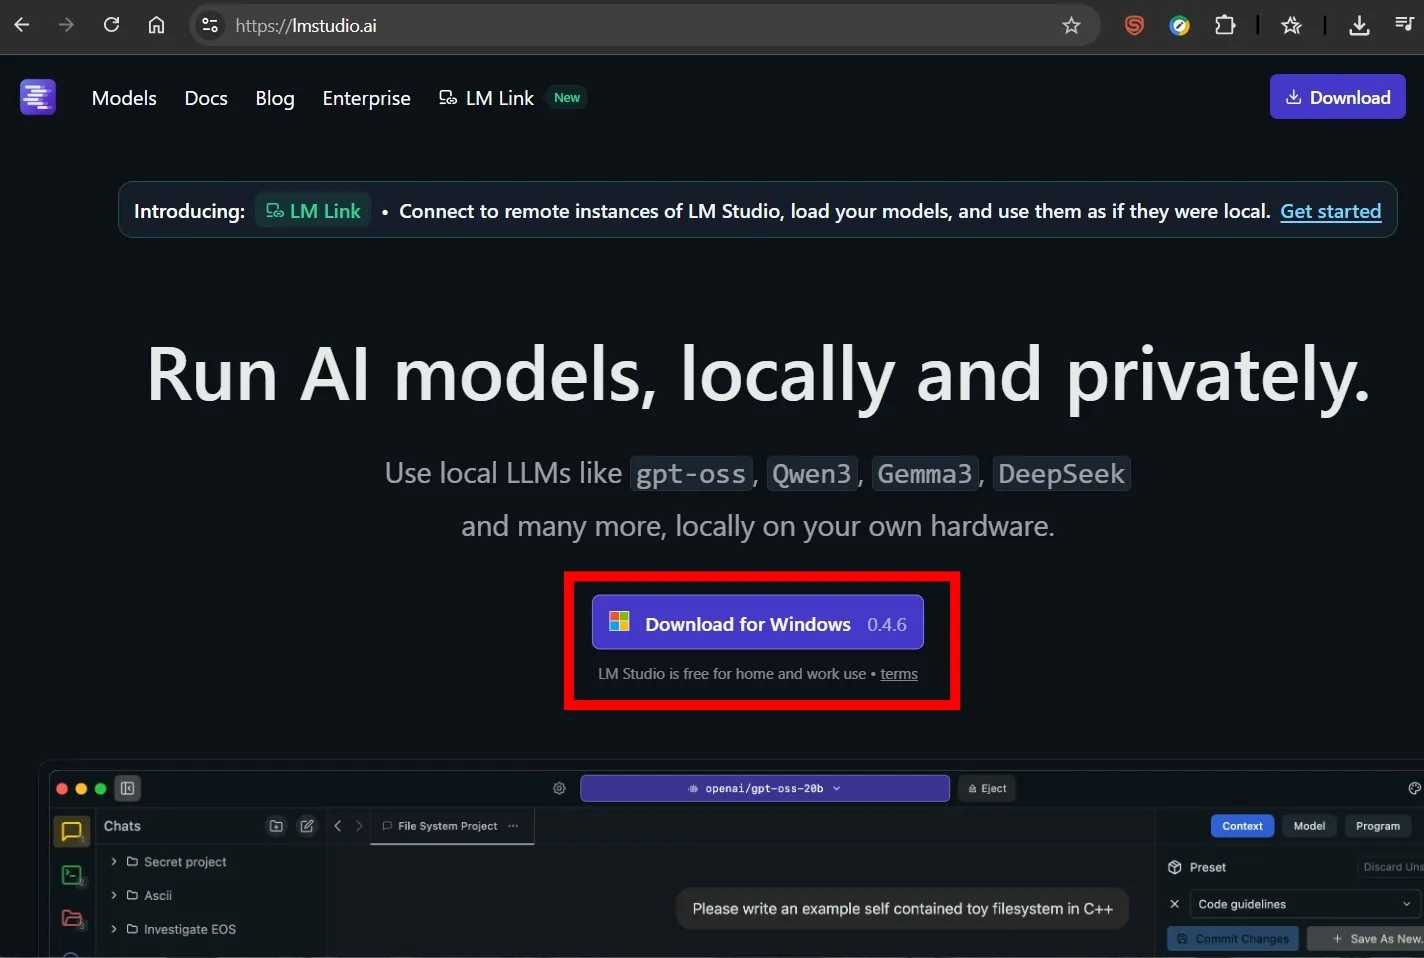
Task: Expand the Investigate EOS folder
Action: [114, 929]
